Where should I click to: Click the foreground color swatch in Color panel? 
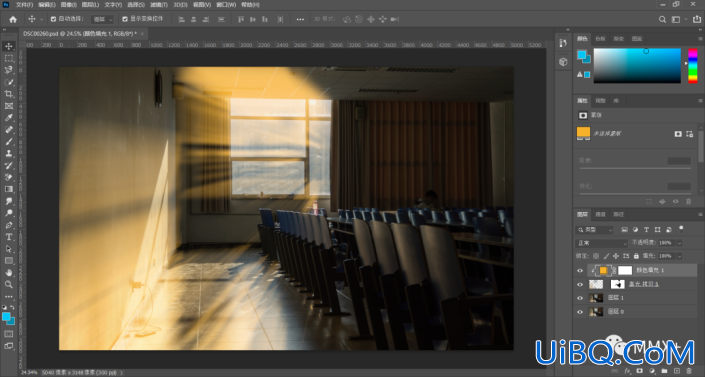[x=582, y=55]
